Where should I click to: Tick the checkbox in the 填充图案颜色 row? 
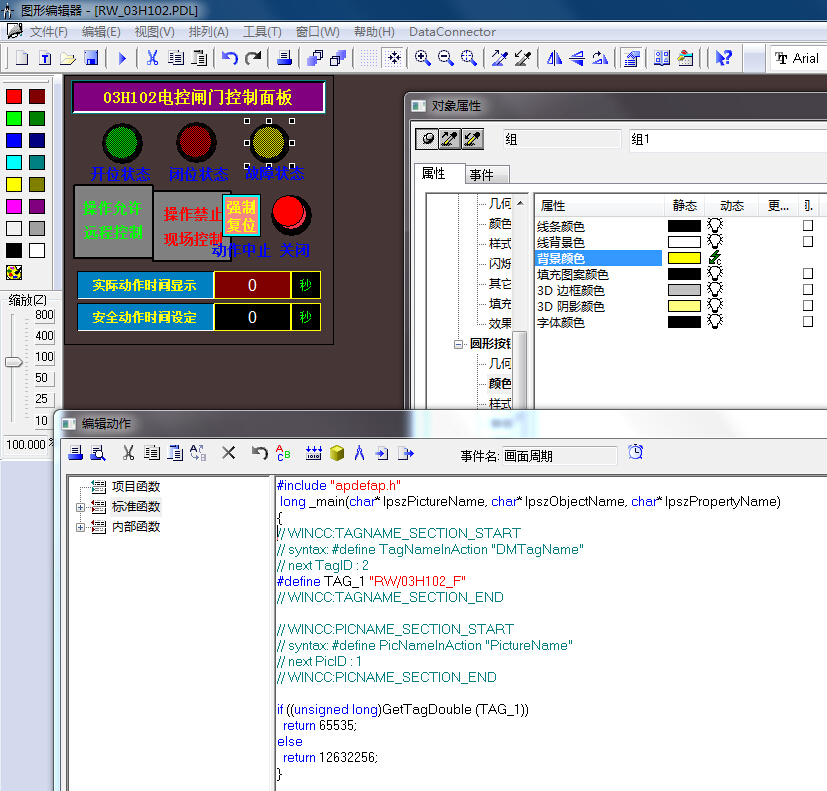tap(807, 274)
